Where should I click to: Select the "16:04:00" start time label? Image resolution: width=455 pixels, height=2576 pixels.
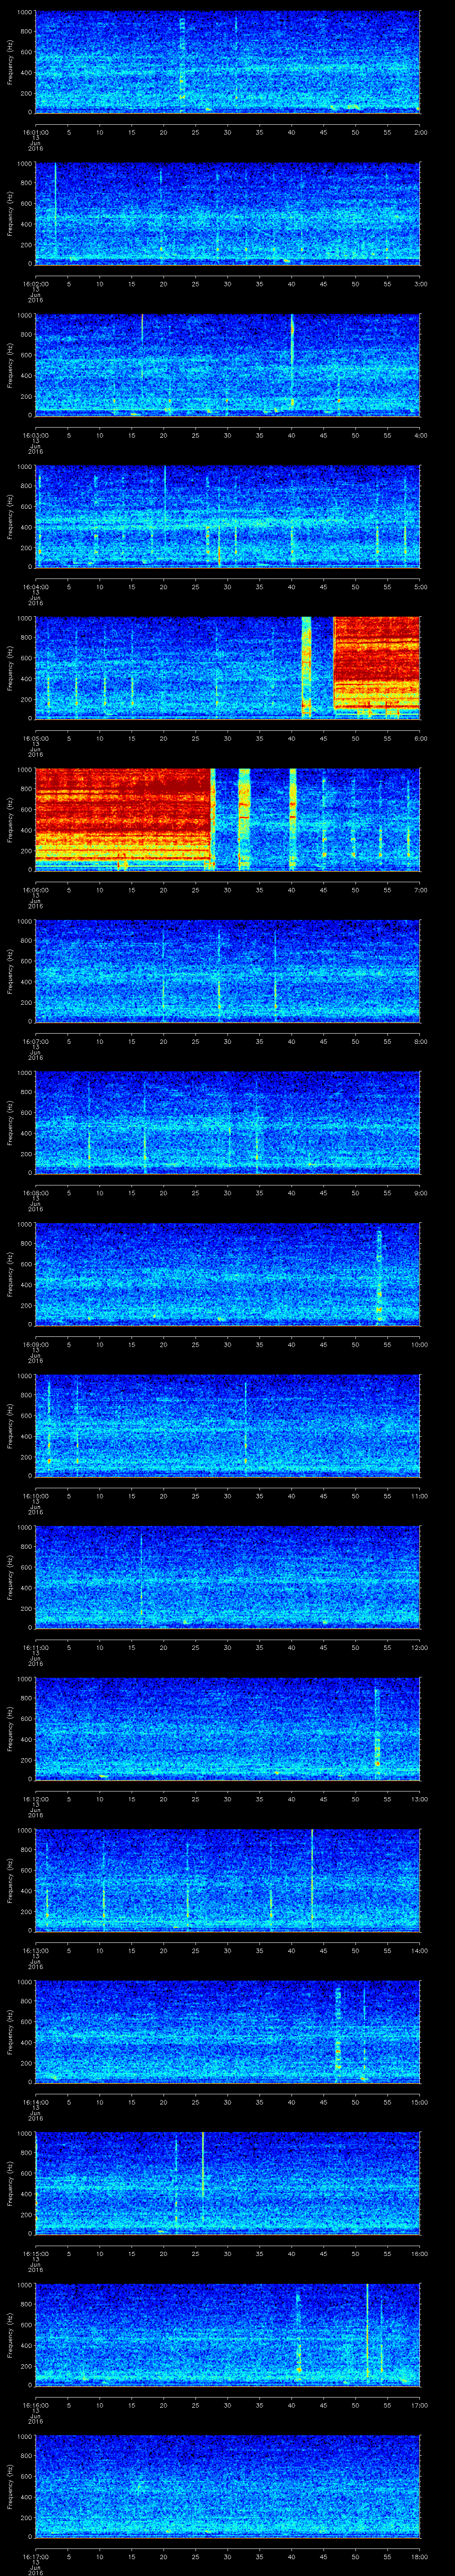coord(35,586)
